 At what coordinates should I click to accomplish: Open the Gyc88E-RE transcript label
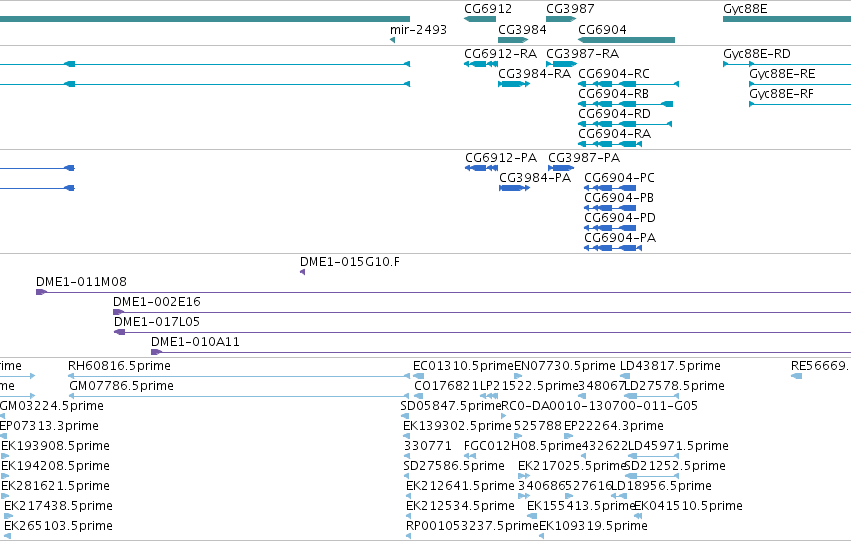(782, 74)
